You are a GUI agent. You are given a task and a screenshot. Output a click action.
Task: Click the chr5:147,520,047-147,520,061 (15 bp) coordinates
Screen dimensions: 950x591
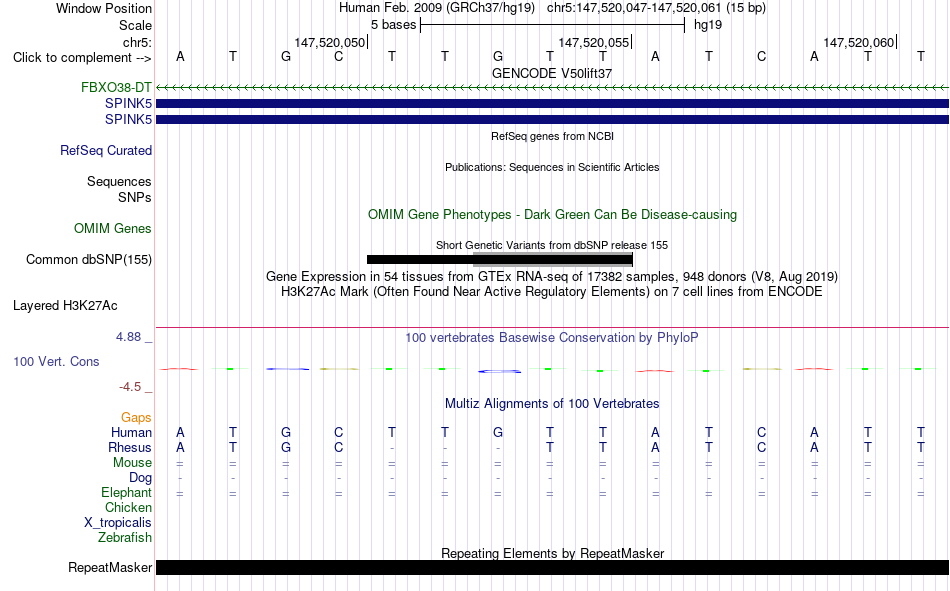point(656,8)
